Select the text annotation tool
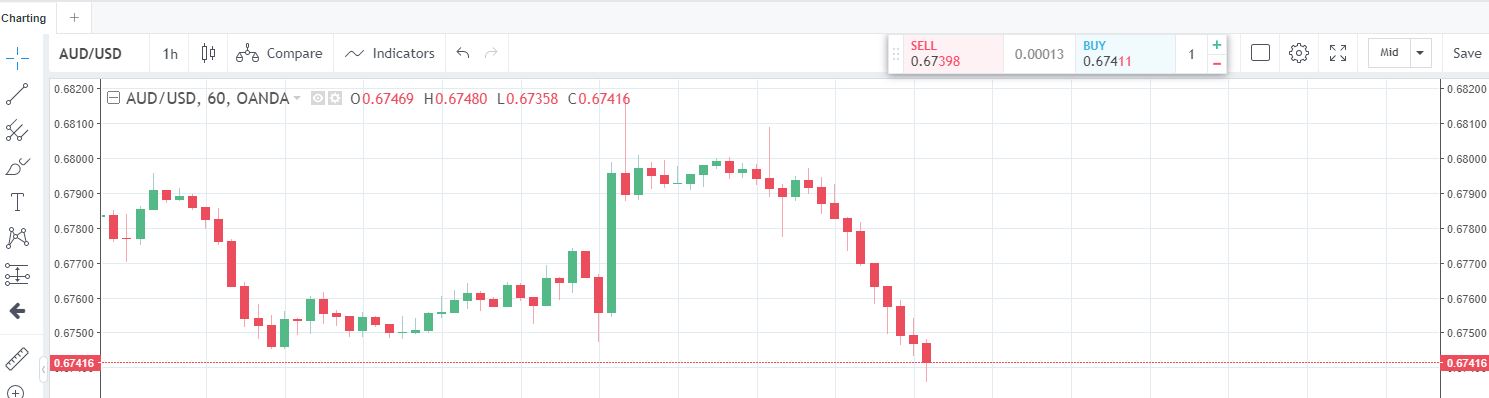The image size is (1489, 398). (x=17, y=202)
